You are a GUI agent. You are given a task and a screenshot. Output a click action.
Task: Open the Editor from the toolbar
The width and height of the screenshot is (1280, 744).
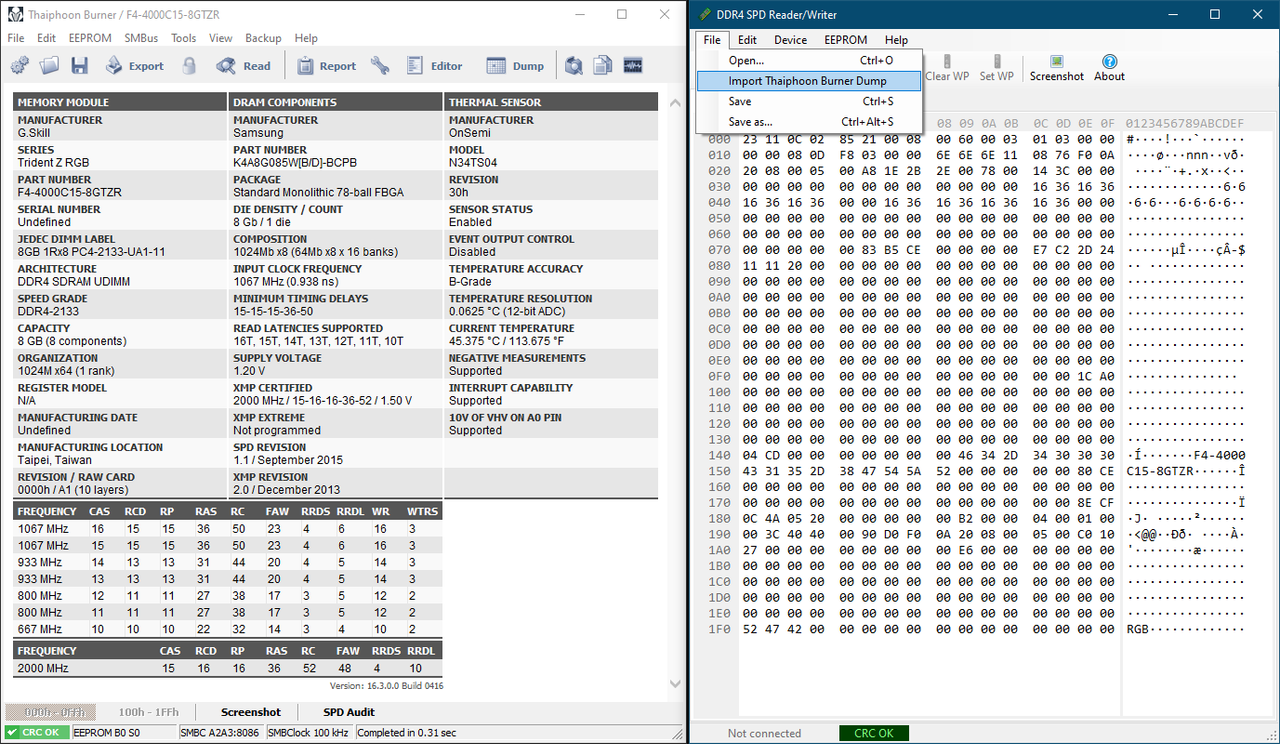click(435, 66)
